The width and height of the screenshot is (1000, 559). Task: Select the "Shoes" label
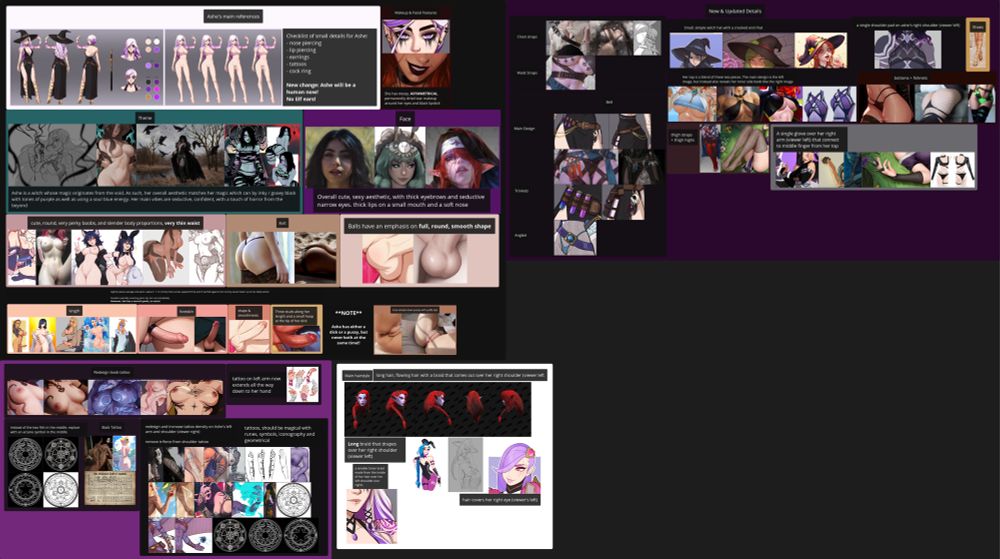pyautogui.click(x=977, y=27)
